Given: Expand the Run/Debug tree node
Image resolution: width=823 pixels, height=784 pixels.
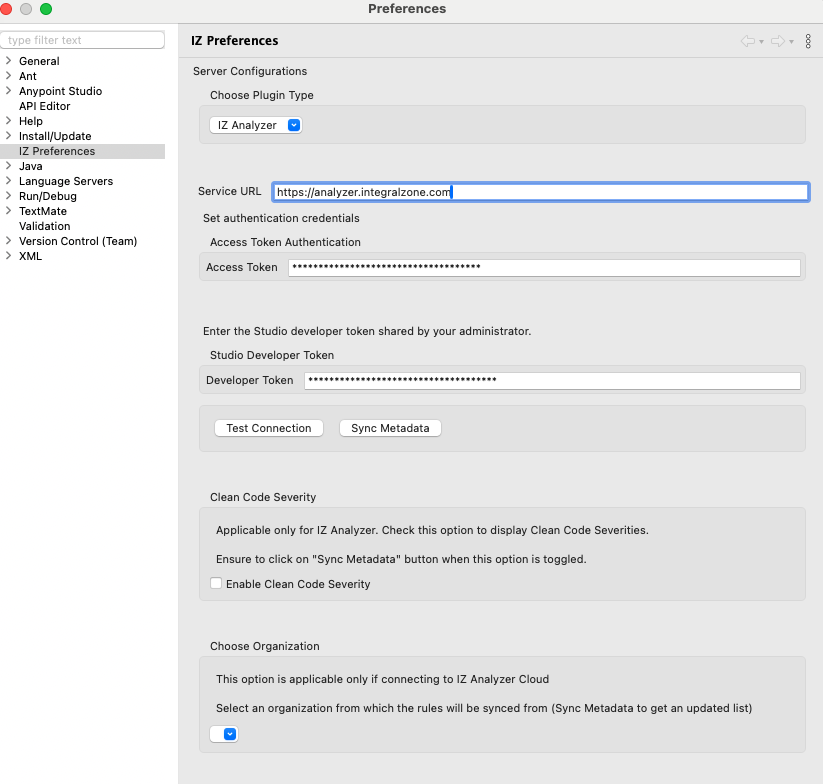Looking at the screenshot, I should point(8,196).
